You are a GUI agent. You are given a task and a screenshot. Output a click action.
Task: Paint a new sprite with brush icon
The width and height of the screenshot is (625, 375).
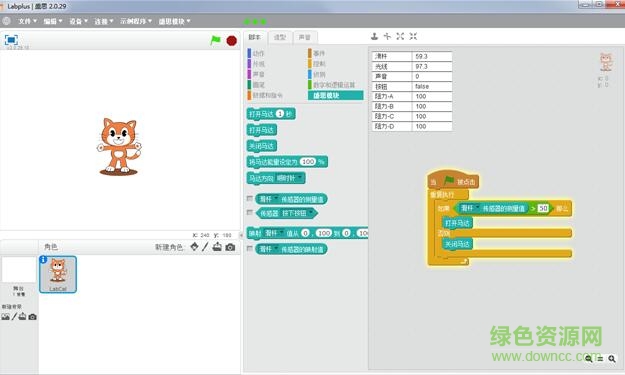click(x=205, y=247)
